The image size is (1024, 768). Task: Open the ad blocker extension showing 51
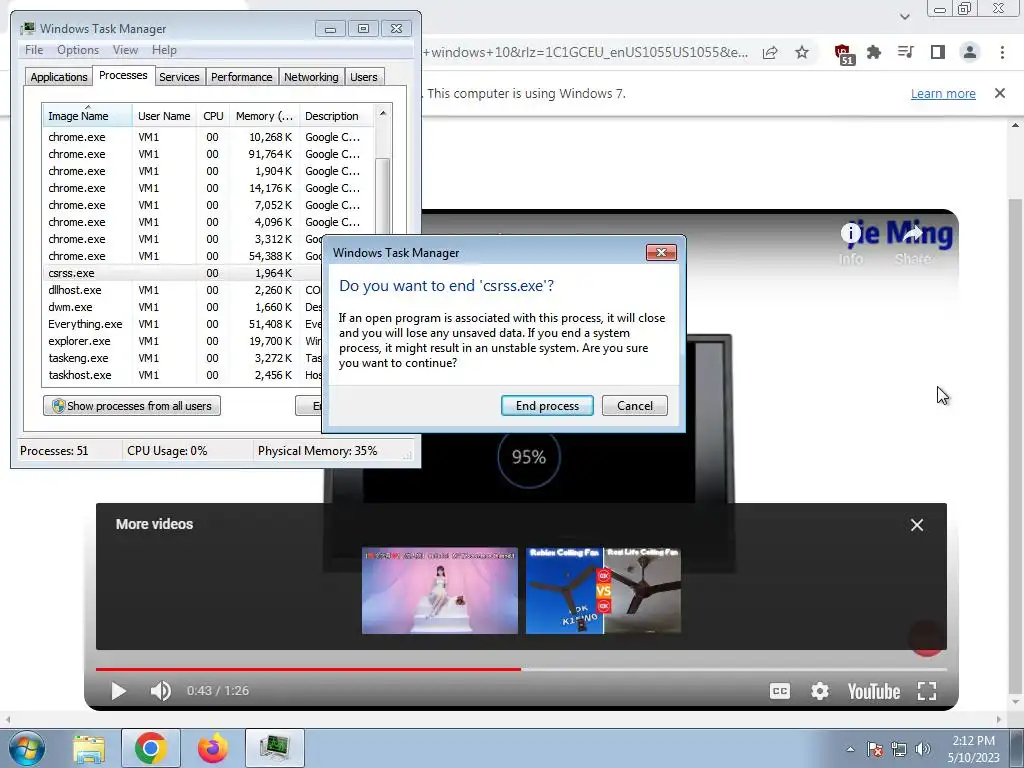(x=843, y=54)
